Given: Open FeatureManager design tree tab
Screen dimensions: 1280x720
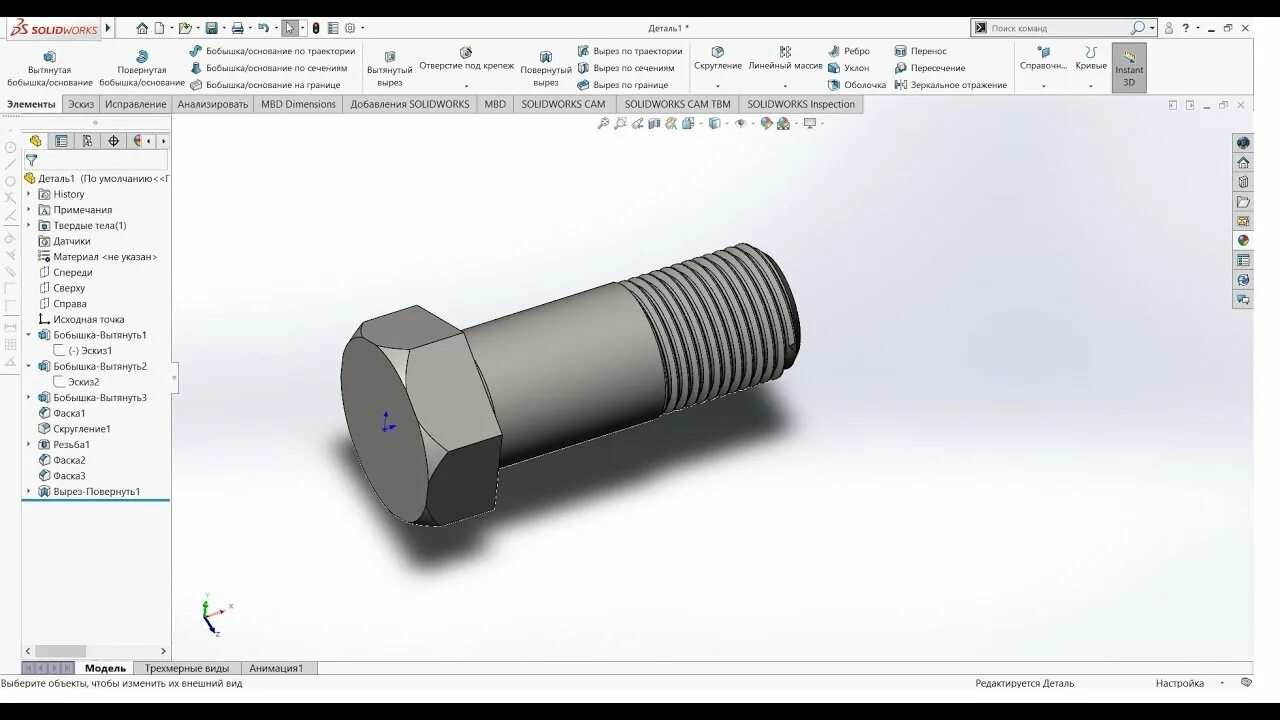Looking at the screenshot, I should [x=36, y=141].
